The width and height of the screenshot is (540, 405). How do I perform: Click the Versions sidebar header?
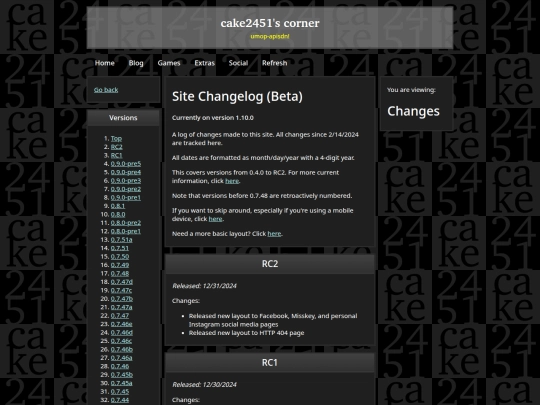coord(123,118)
